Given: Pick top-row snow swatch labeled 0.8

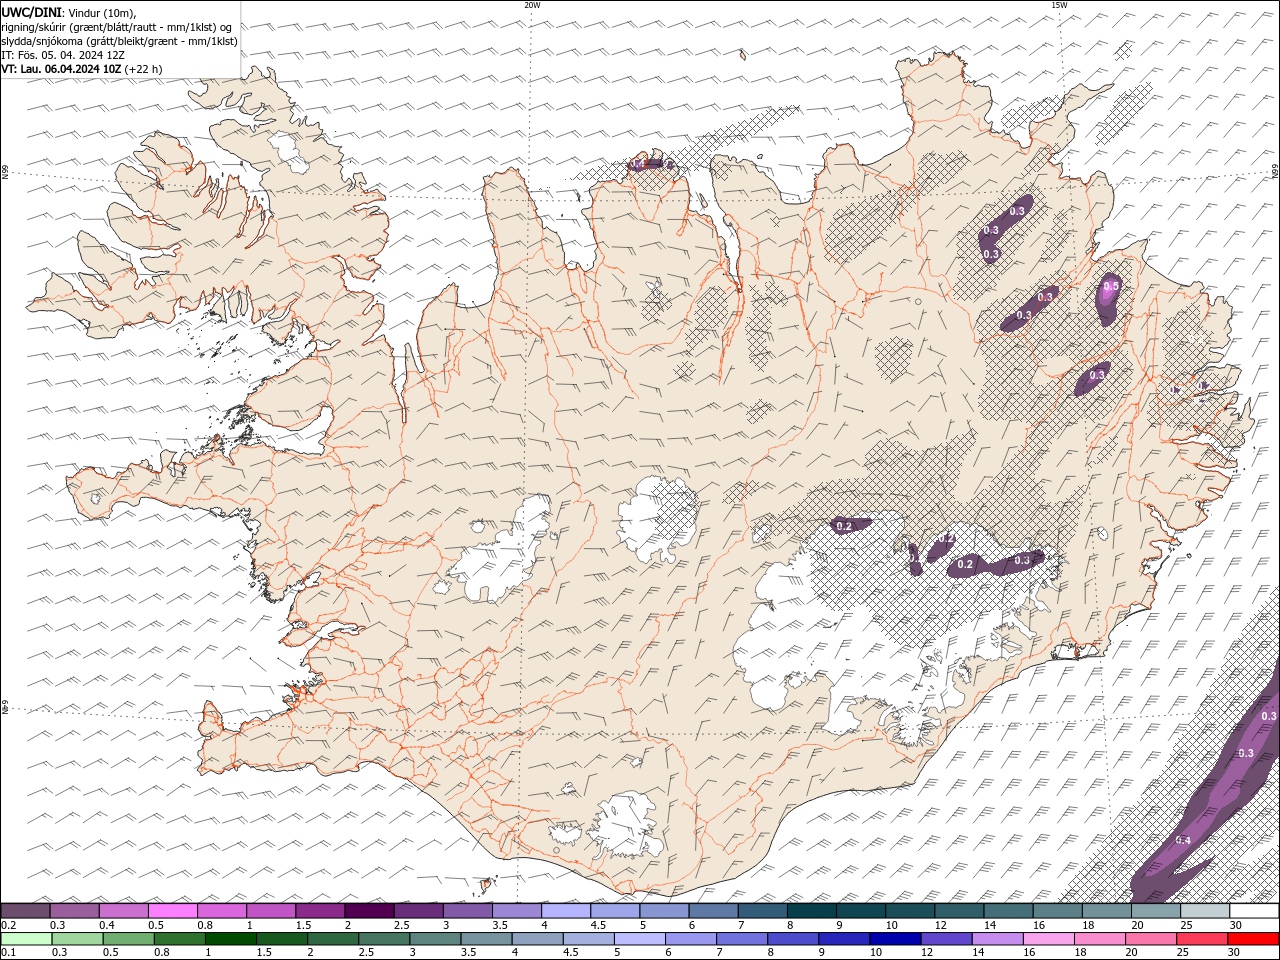Looking at the screenshot, I should 222,911.
